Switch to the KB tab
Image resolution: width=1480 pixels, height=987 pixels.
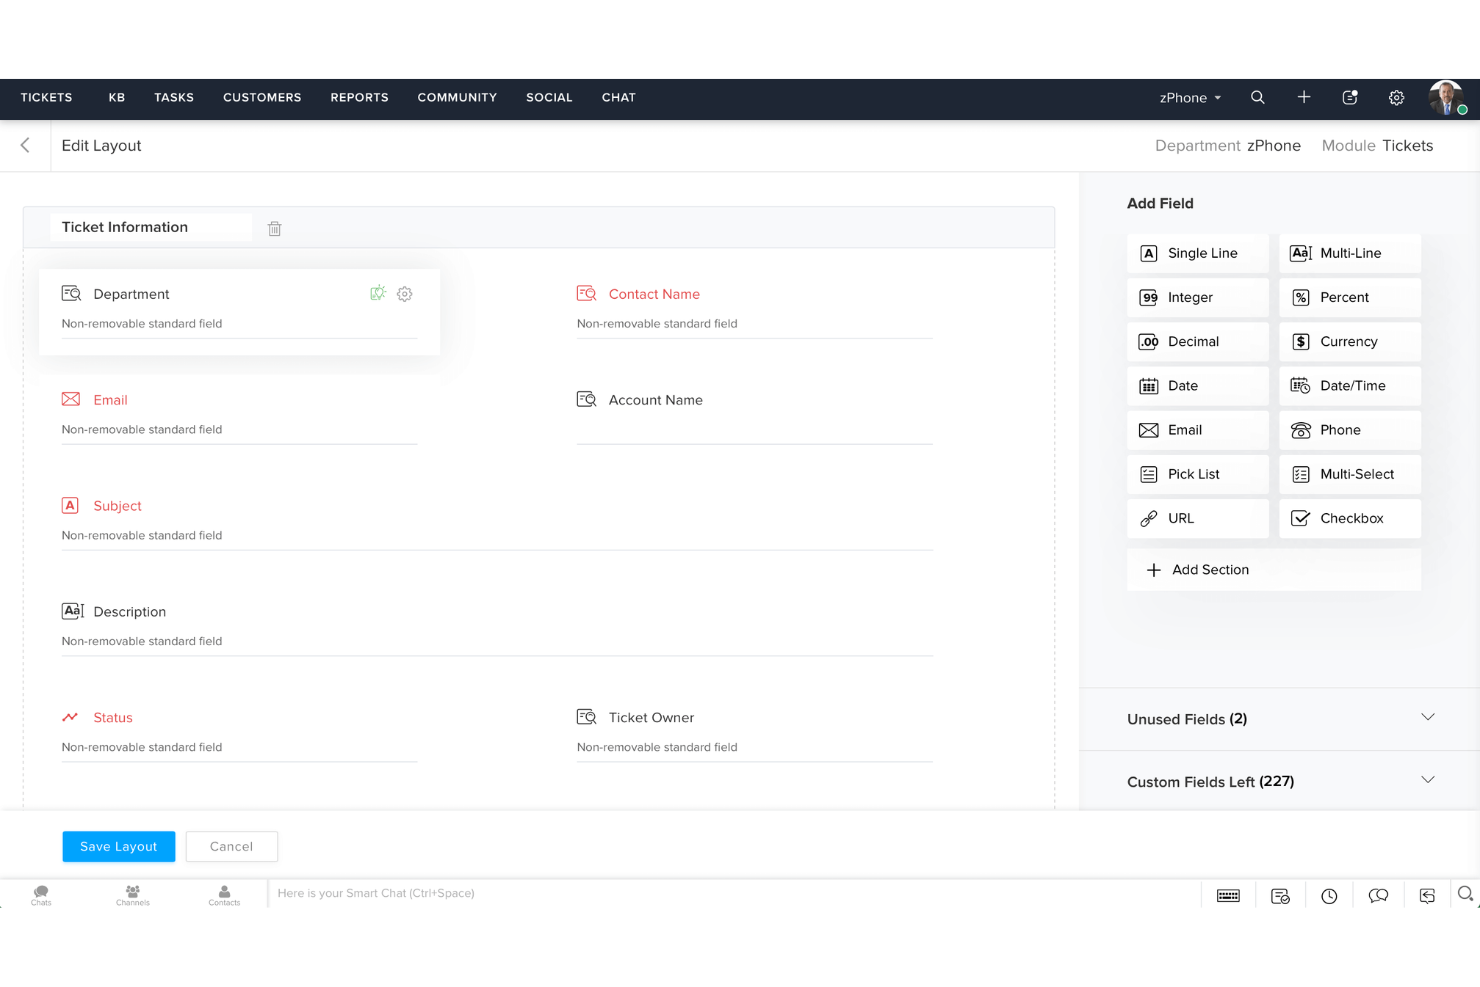point(117,98)
